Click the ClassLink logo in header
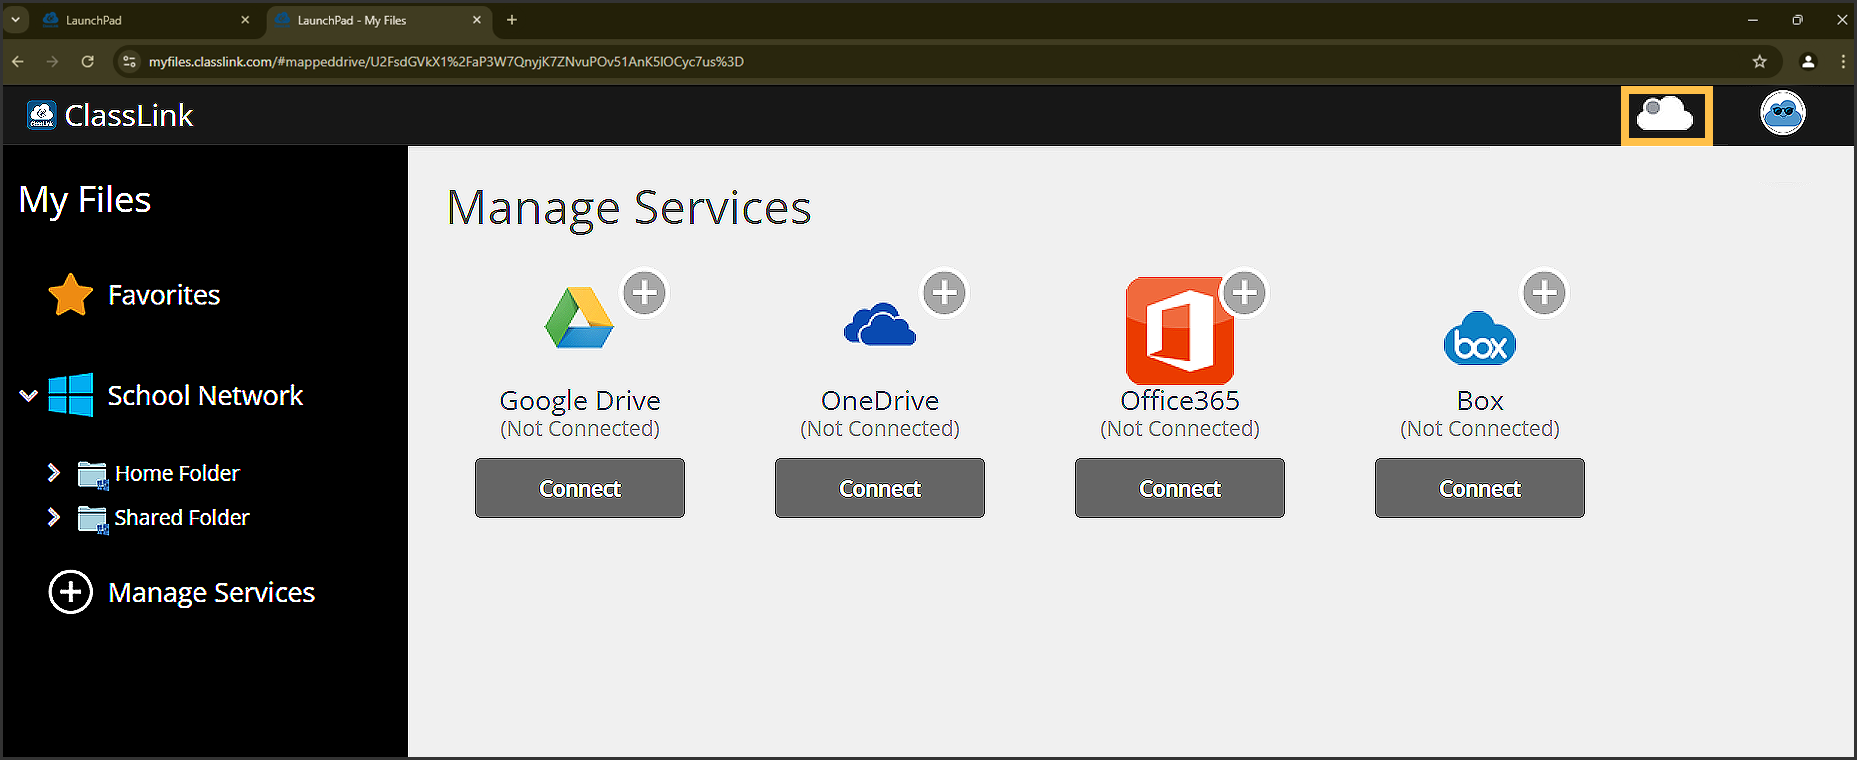The height and width of the screenshot is (760, 1857). (x=110, y=115)
